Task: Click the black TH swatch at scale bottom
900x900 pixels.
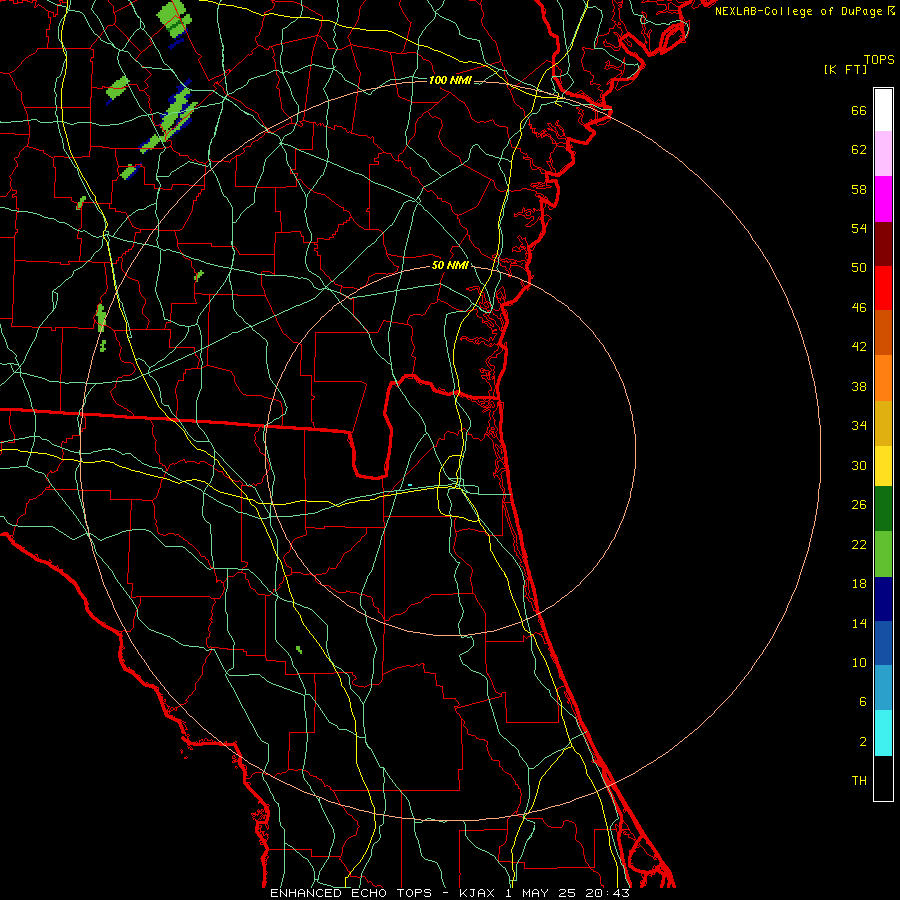Action: [x=883, y=778]
